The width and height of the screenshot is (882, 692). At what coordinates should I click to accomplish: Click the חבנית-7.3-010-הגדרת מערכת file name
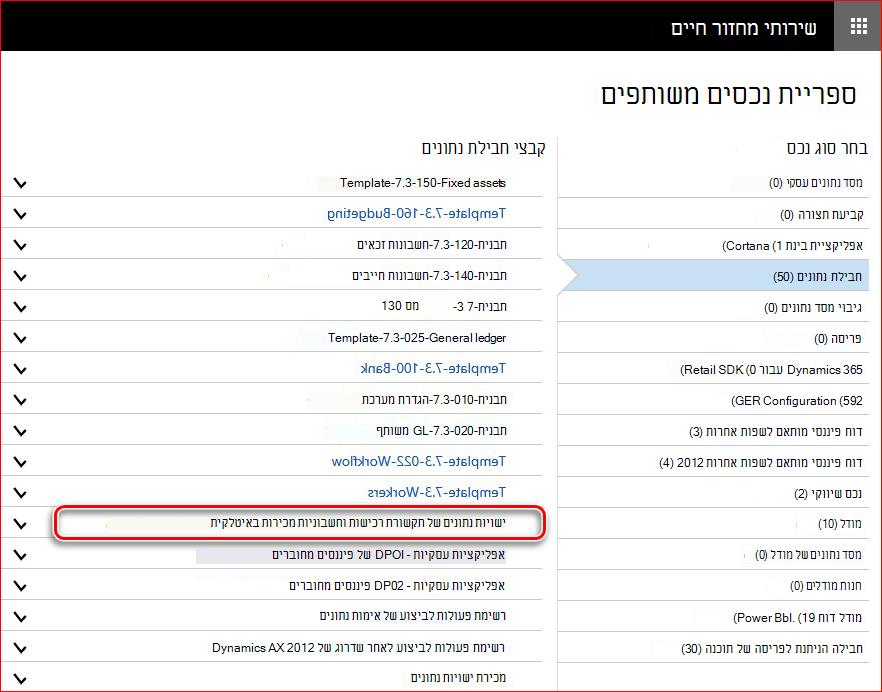tap(434, 399)
